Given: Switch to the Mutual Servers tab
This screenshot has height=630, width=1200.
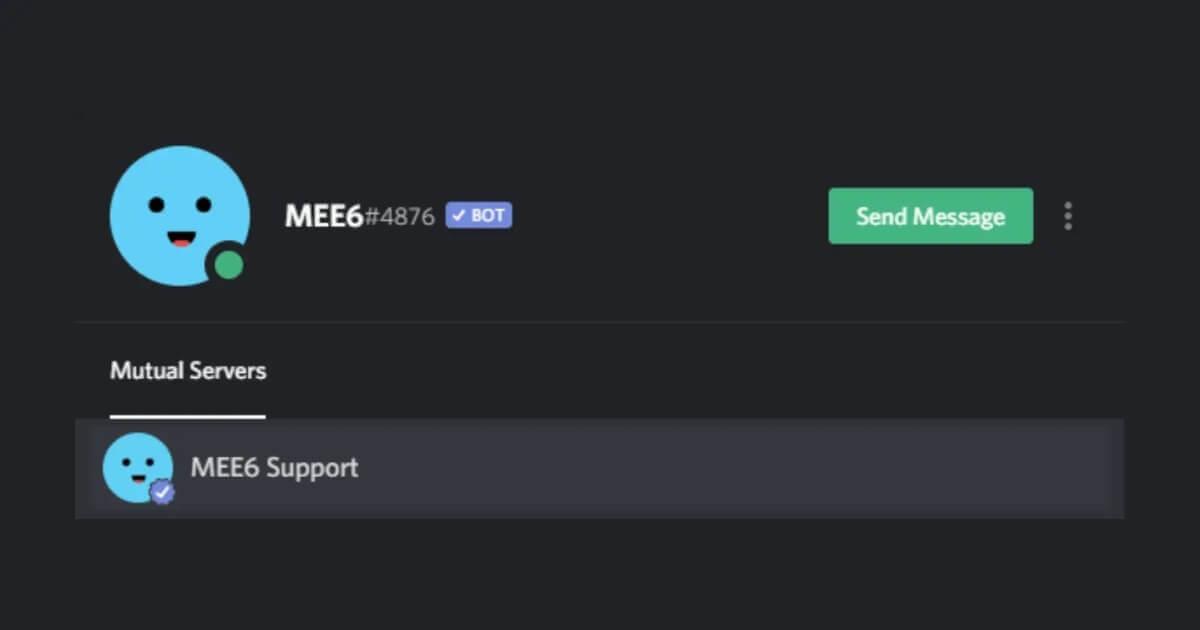Looking at the screenshot, I should tap(188, 371).
